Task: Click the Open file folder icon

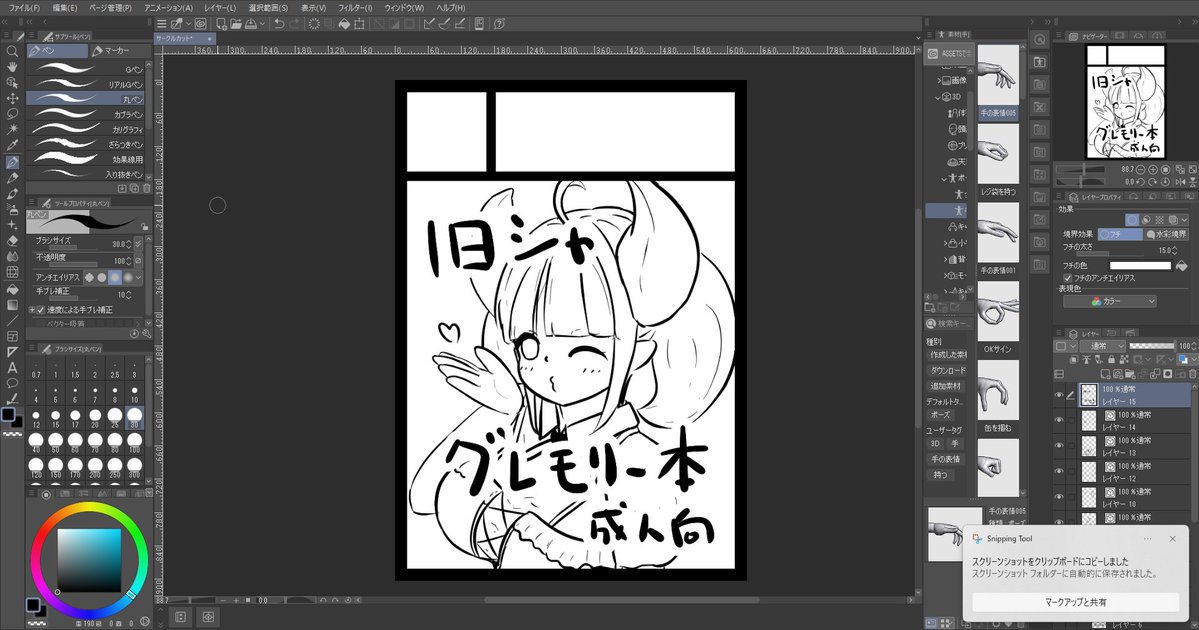Action: (x=236, y=24)
